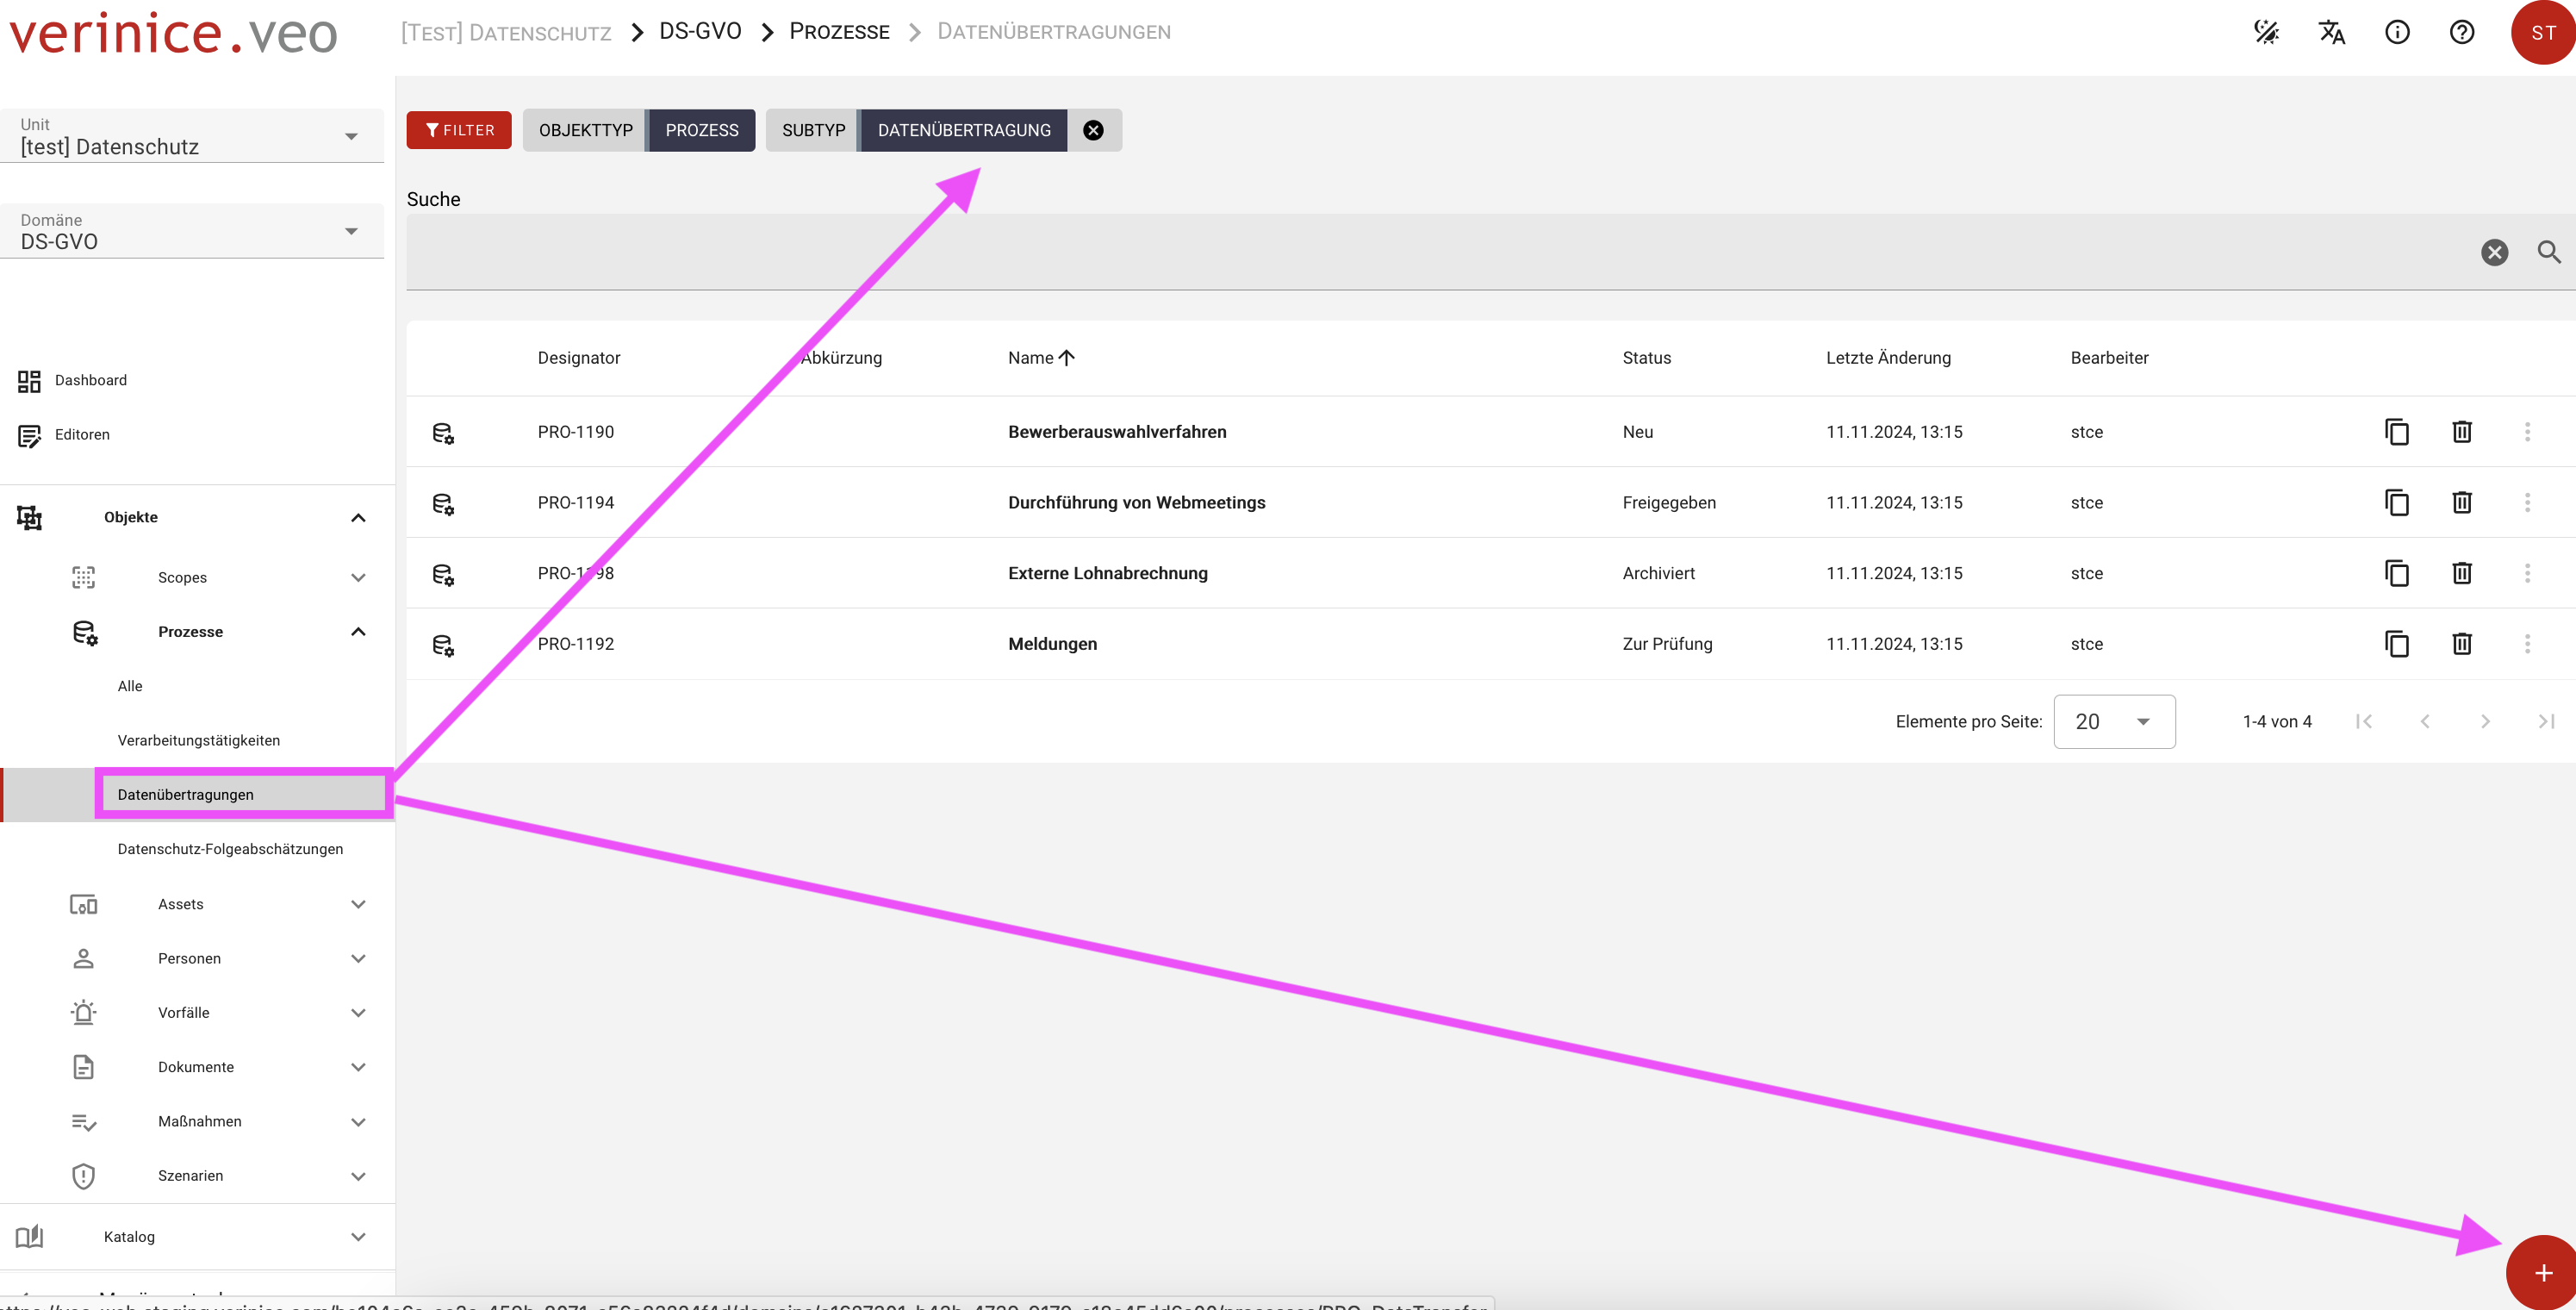The image size is (2576, 1310).
Task: Click the help question mark icon
Action: coord(2461,32)
